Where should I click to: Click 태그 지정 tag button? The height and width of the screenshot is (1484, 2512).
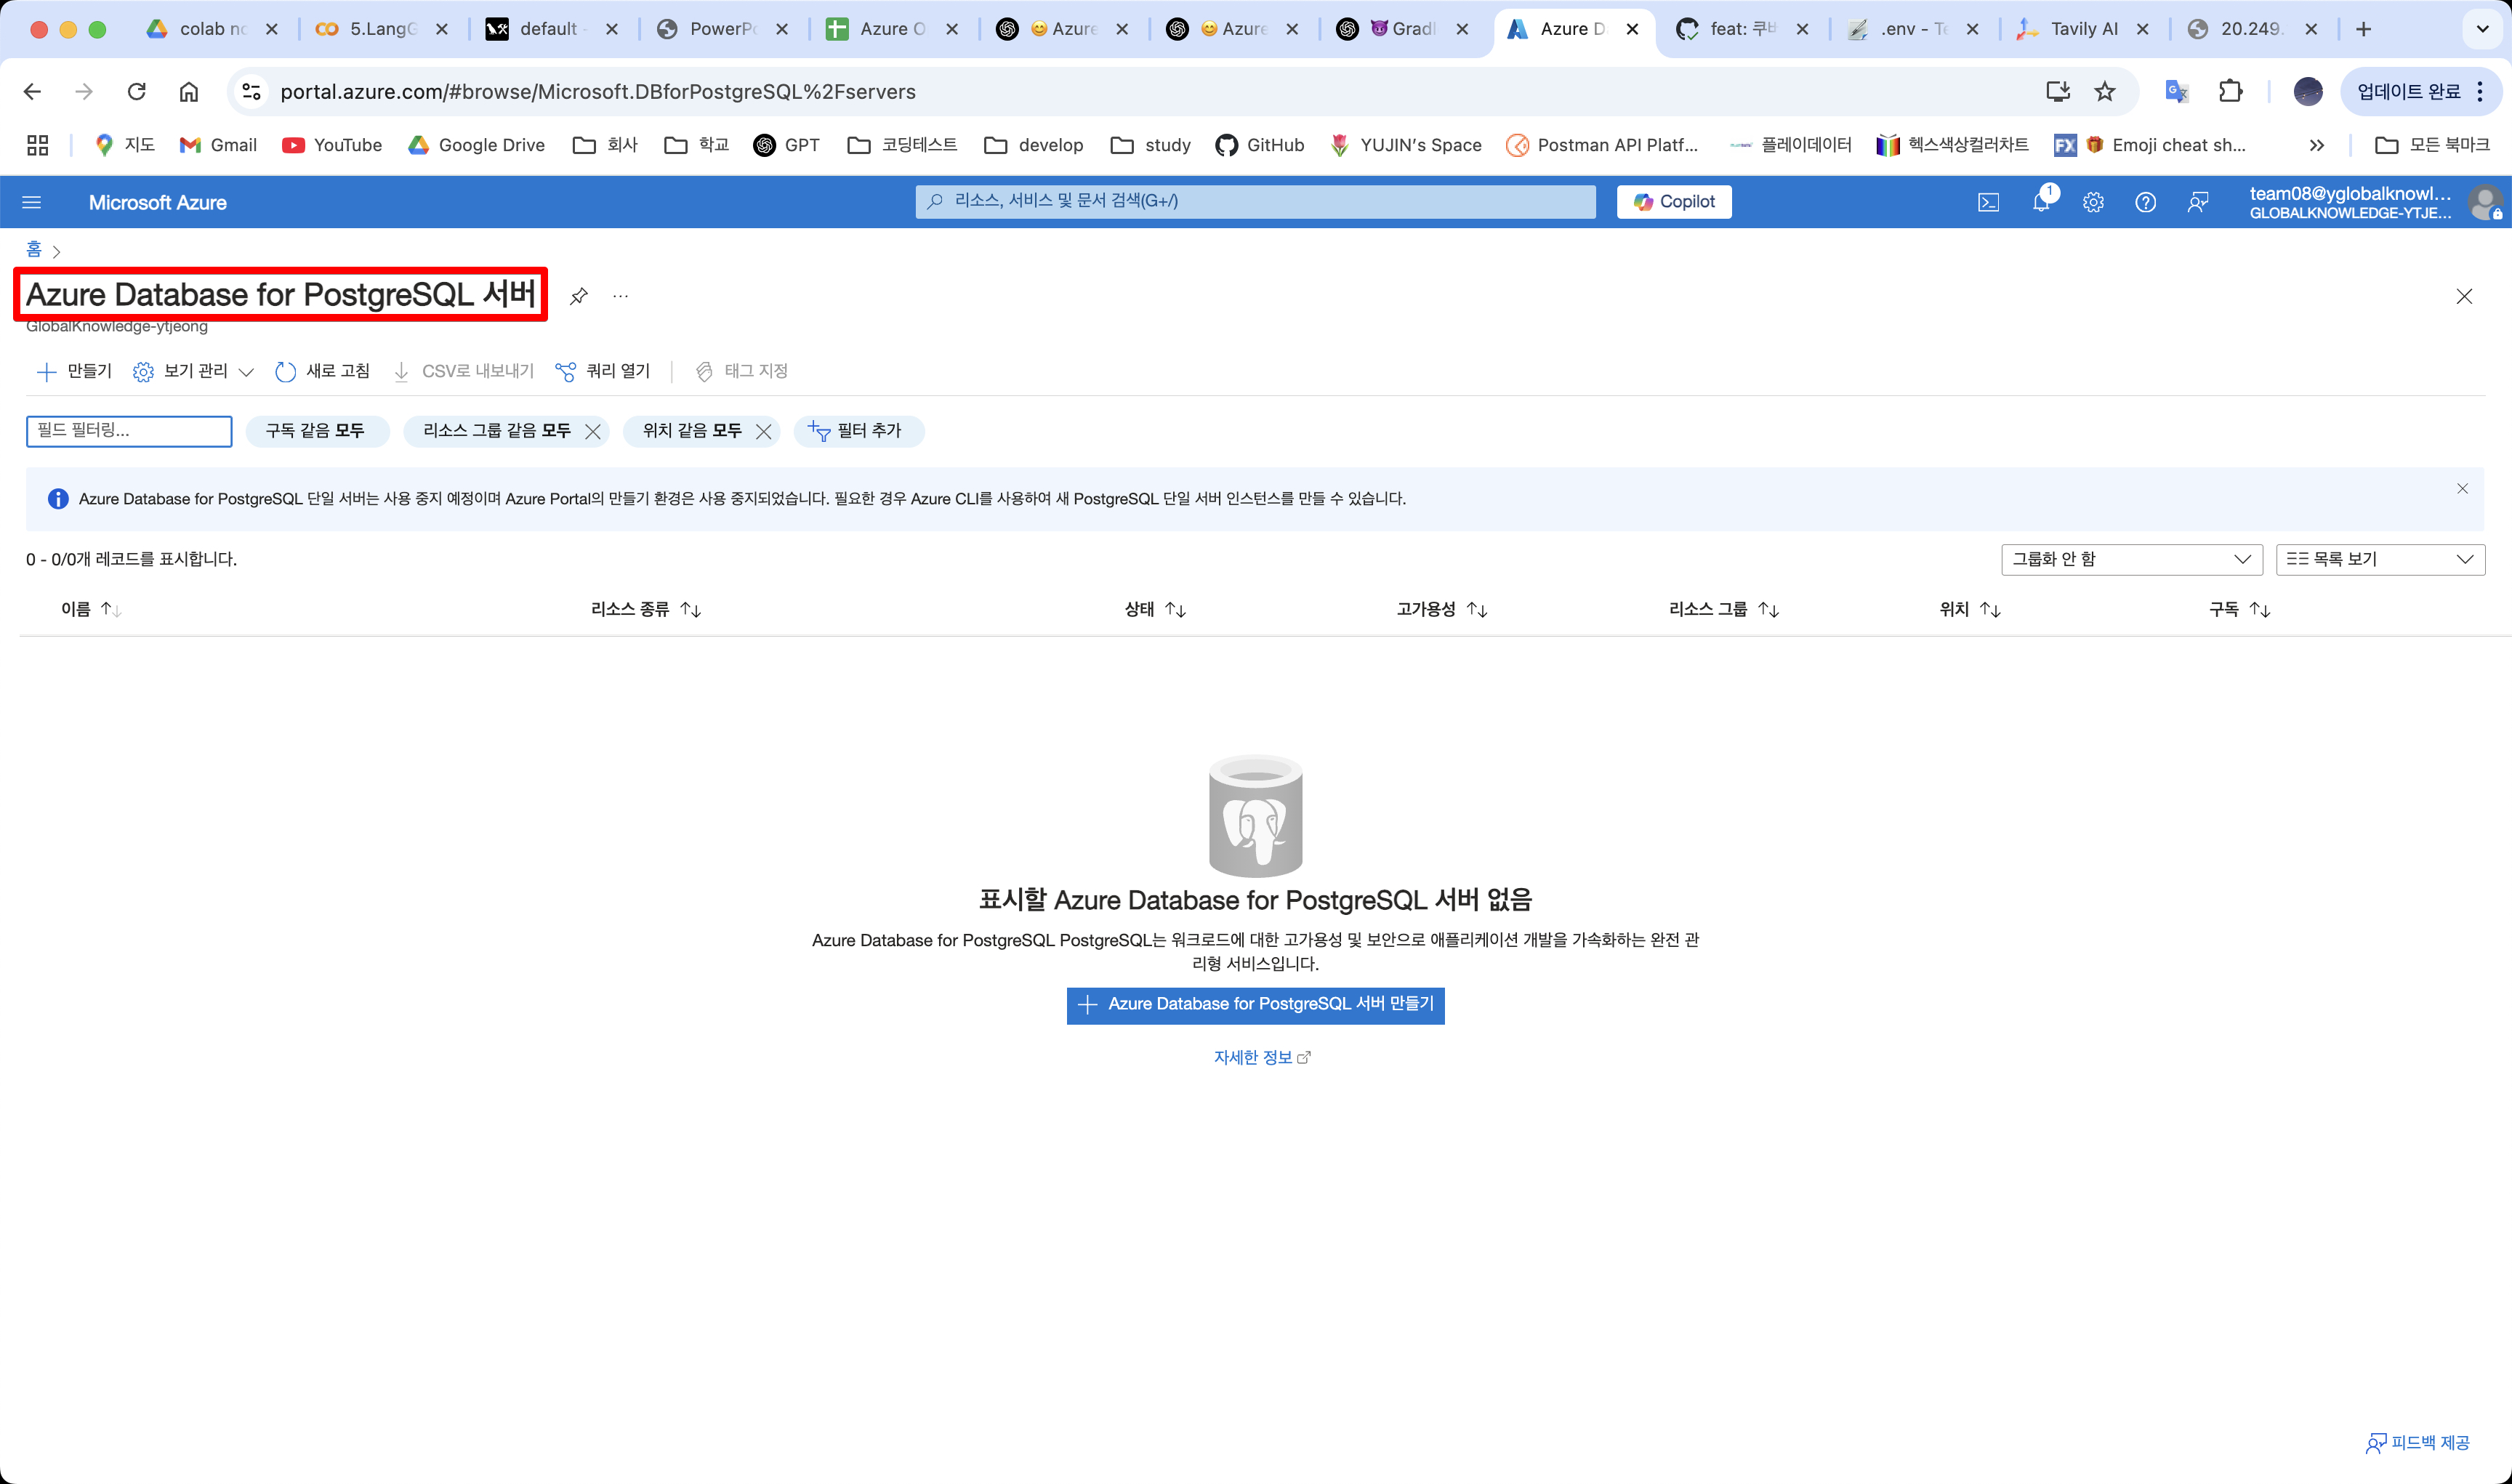click(741, 371)
